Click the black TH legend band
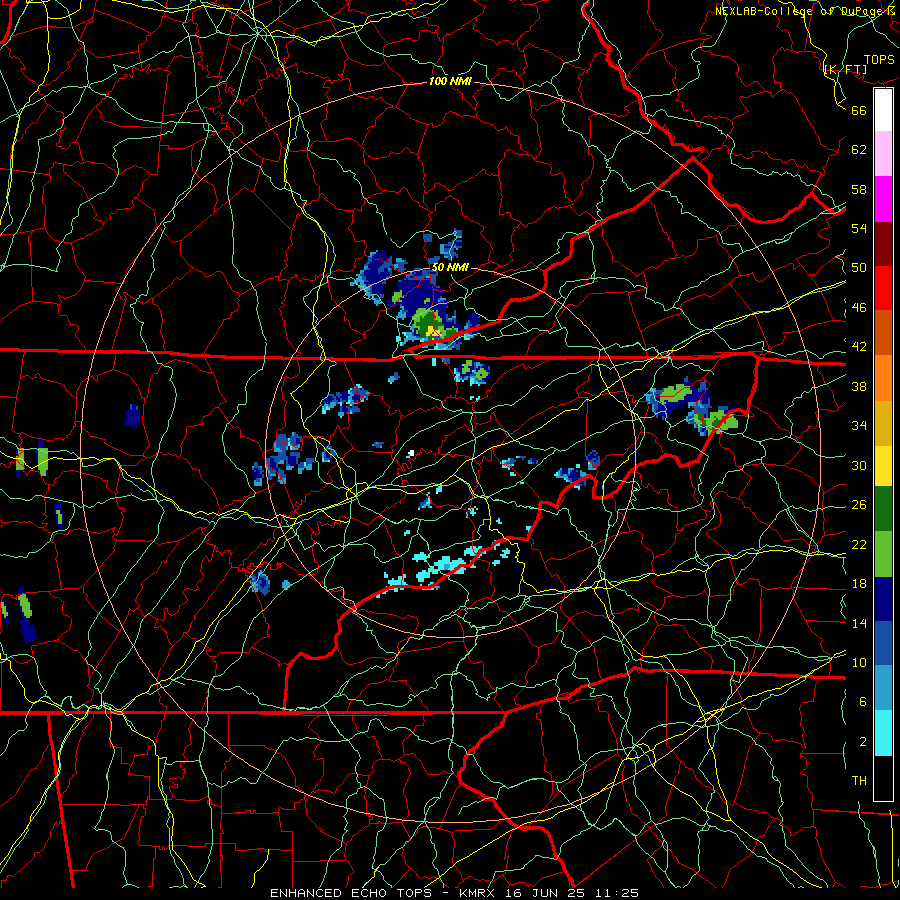The image size is (900, 900). point(883,778)
